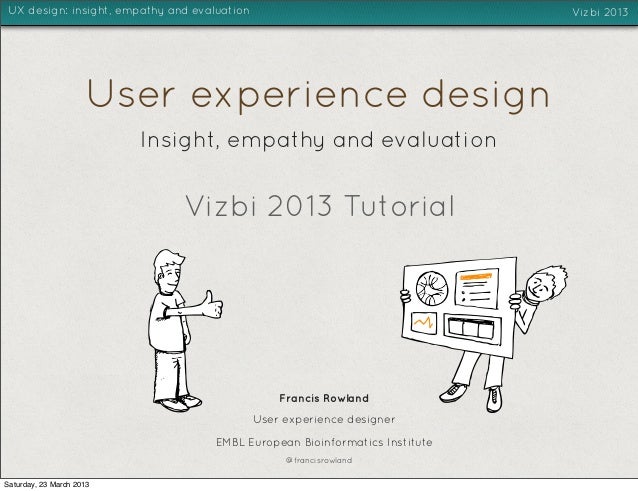This screenshot has width=638, height=491.
Task: Click 'EMBL European Bioinformatics Institute' line
Action: 324,442
